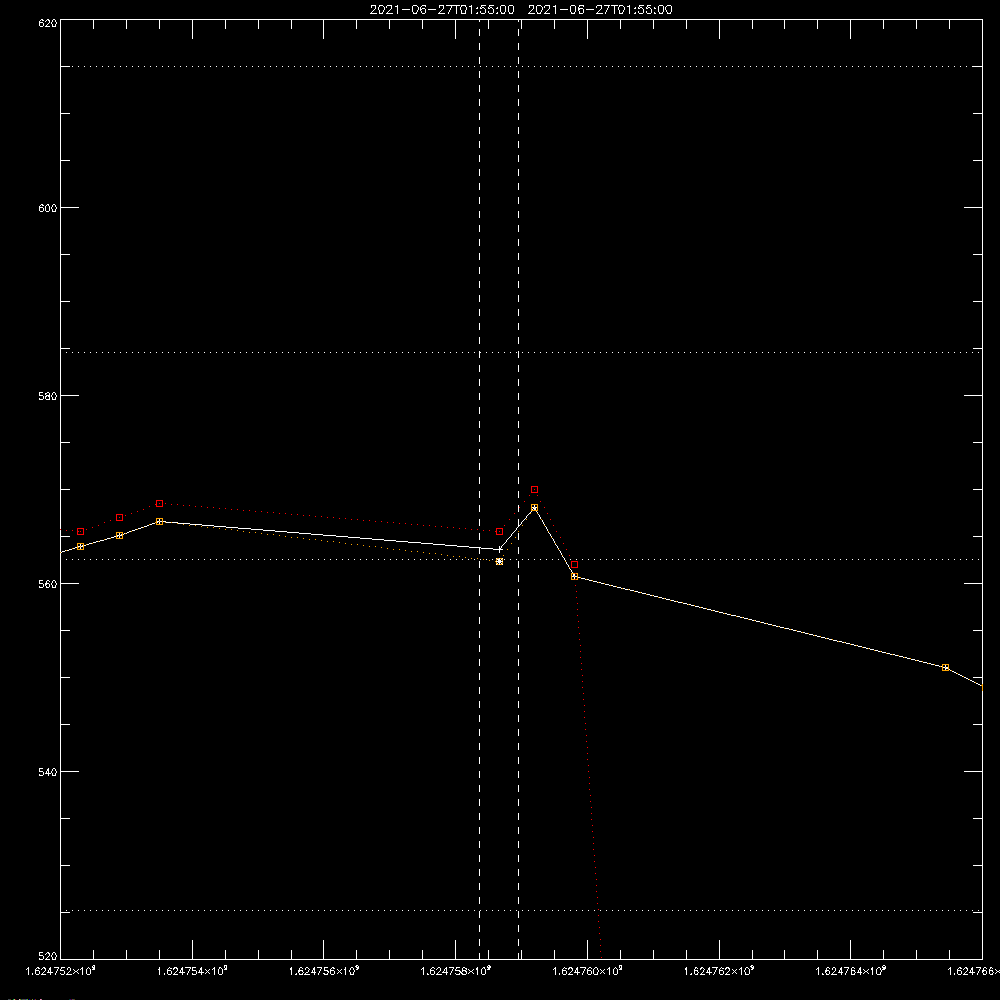
Task: Pick the orange marker near the far-right end
Action: click(945, 667)
